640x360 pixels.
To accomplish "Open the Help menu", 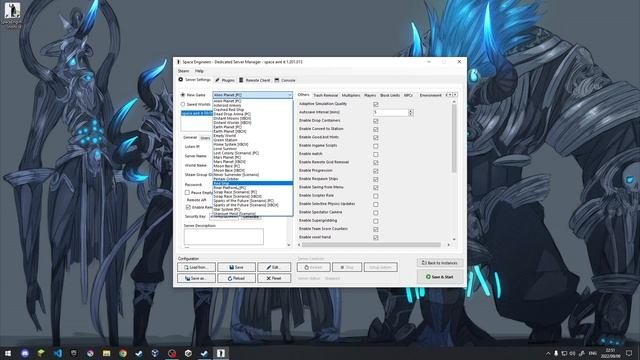I will click(x=199, y=71).
